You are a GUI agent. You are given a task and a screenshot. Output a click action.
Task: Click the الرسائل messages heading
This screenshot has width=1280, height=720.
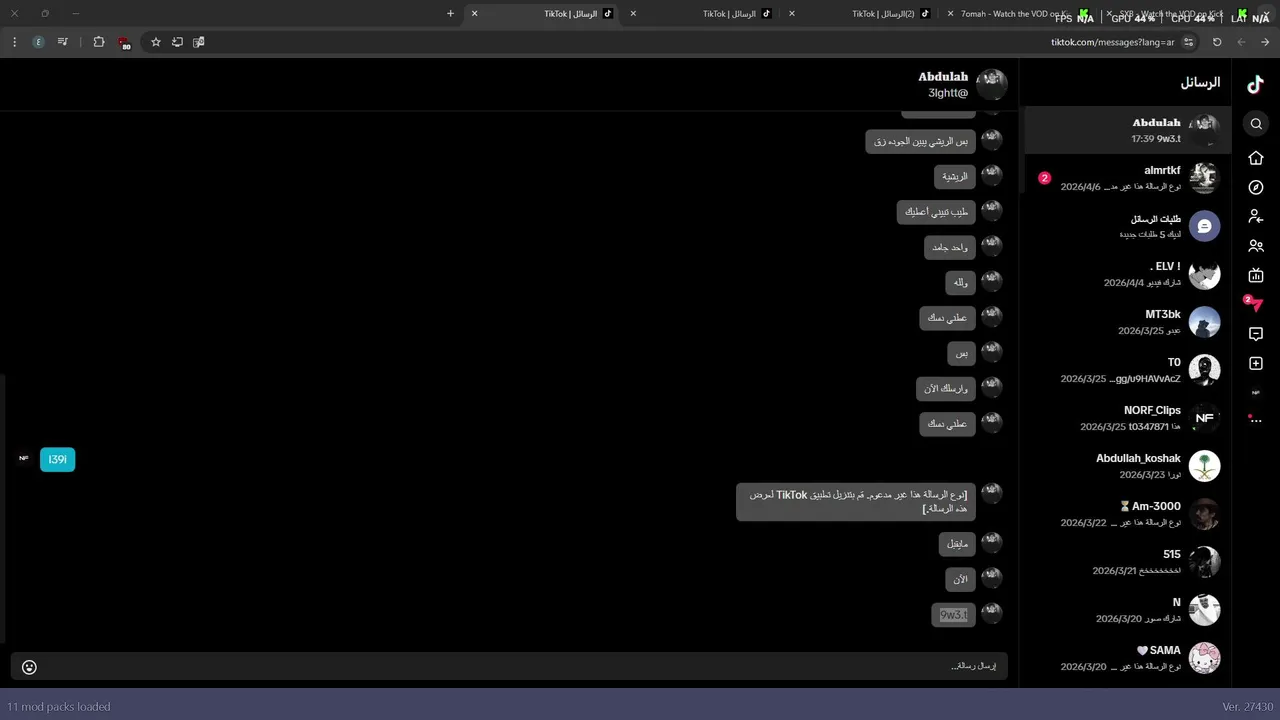(1200, 83)
